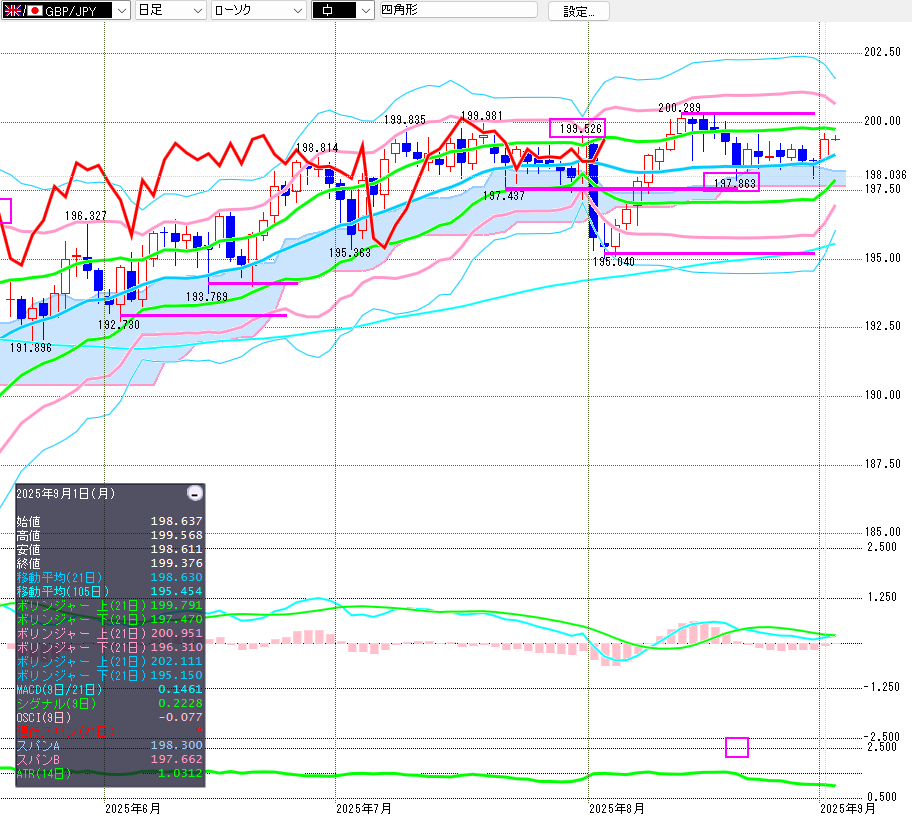
Task: Click the 200.289 high price label
Action: 679,108
